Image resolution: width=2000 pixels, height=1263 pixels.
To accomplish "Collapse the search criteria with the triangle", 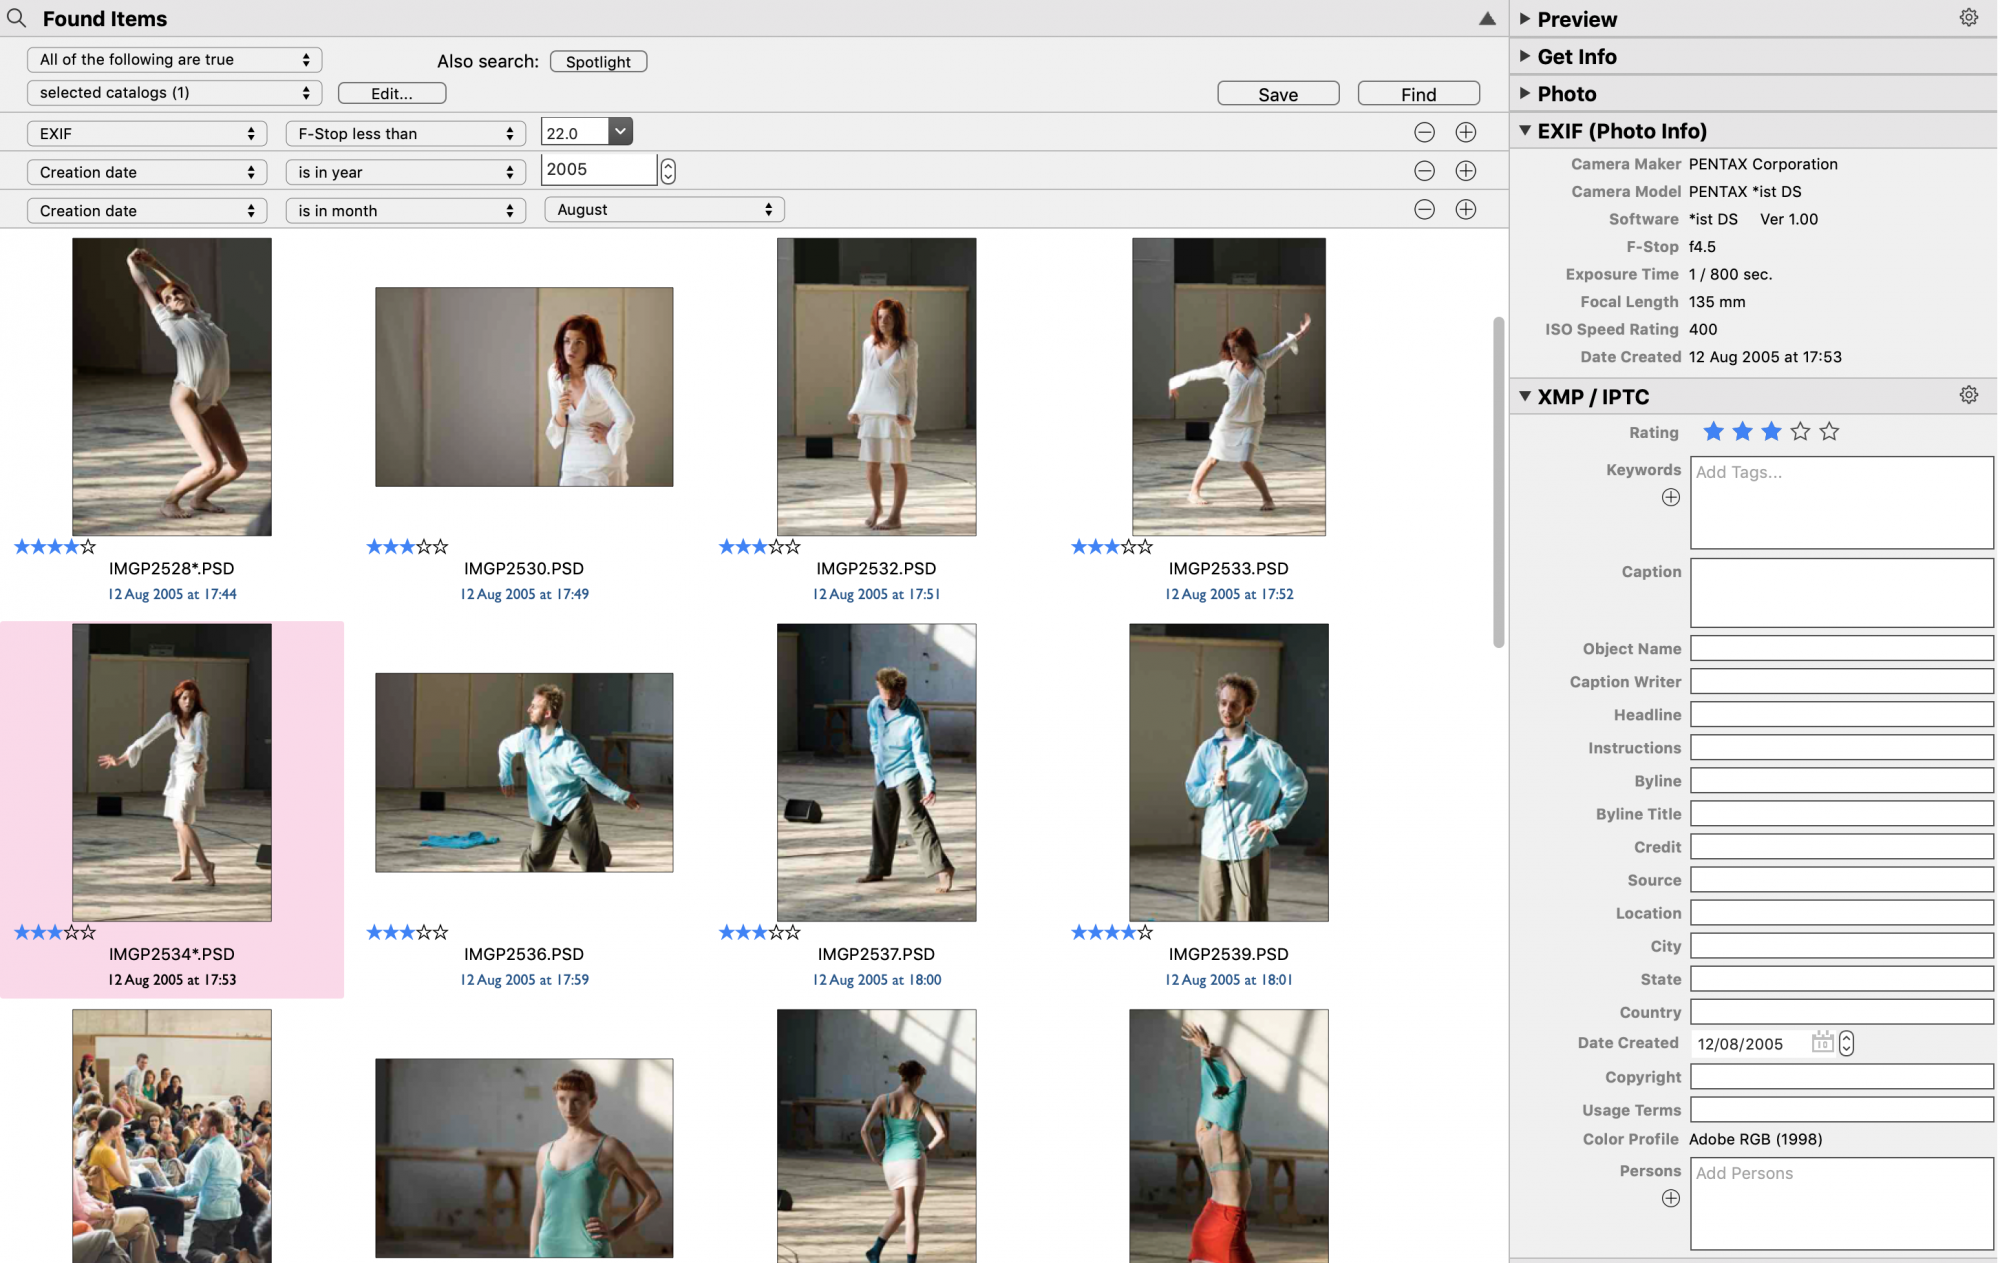I will click(x=1487, y=18).
